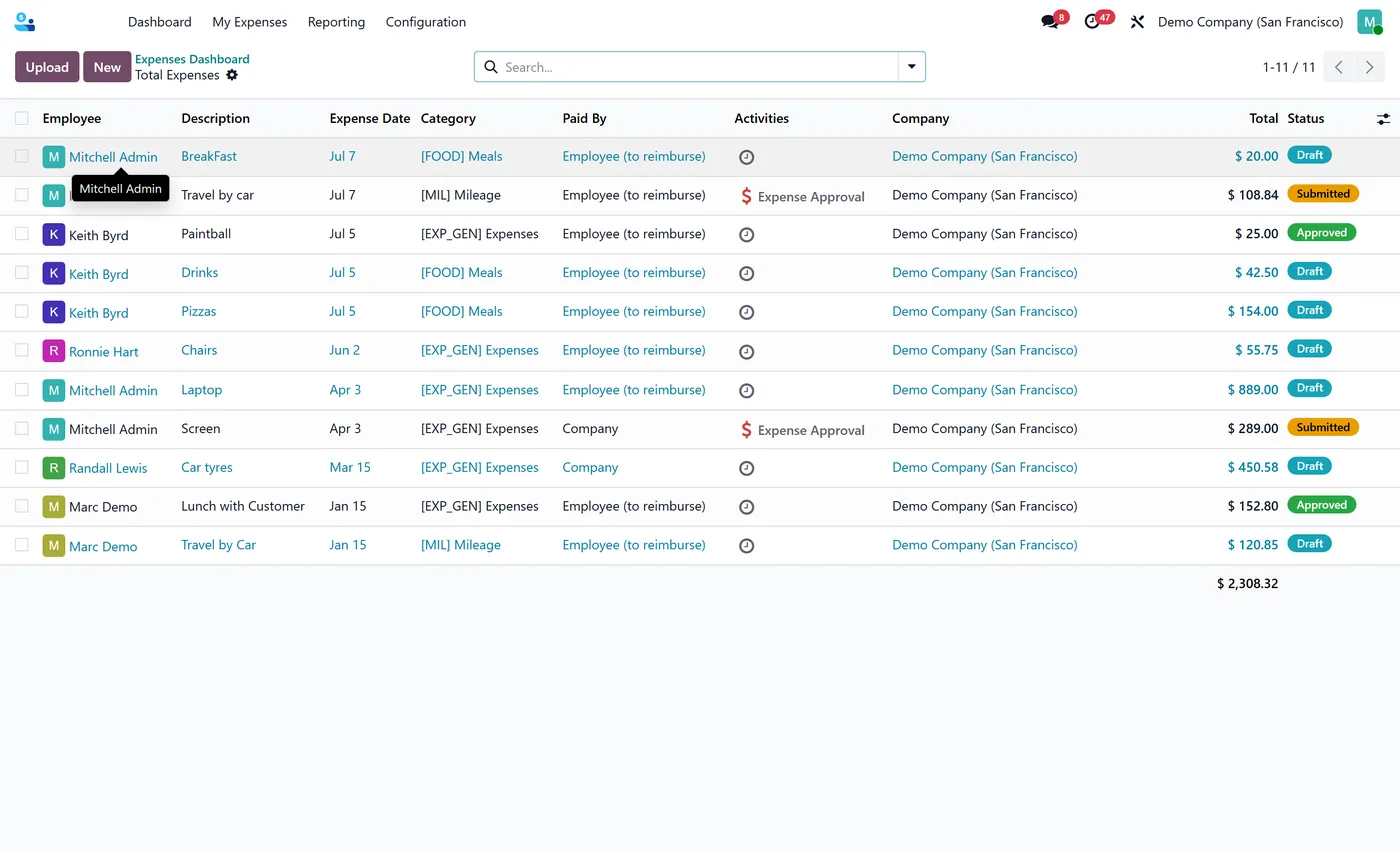Screen dimensions: 1400x851
Task: Sort by Expense Date column header
Action: coord(370,118)
